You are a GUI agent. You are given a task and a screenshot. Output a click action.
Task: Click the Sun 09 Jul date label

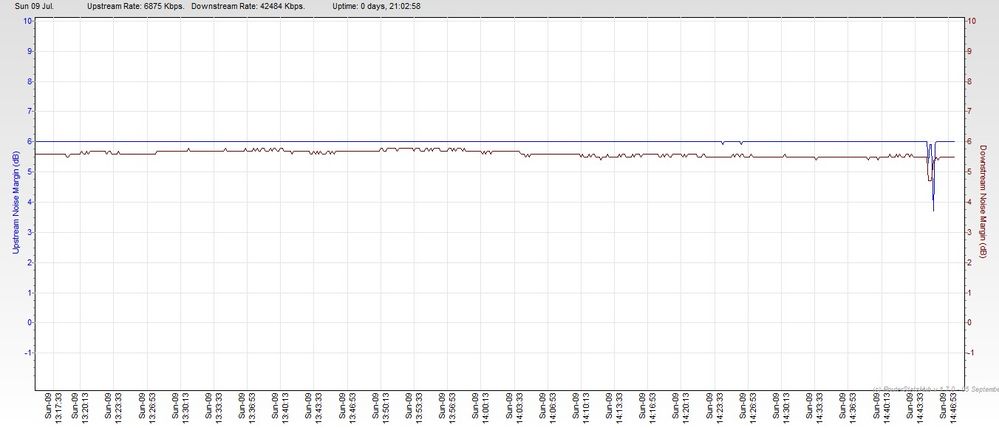(34, 6)
